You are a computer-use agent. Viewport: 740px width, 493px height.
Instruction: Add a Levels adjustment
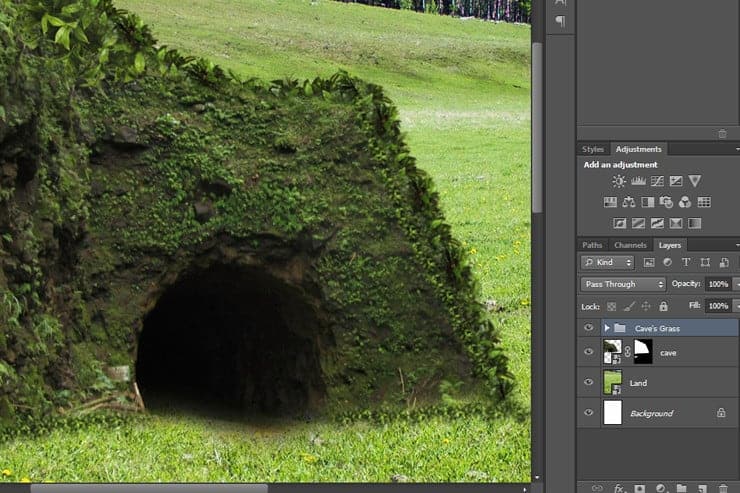pyautogui.click(x=638, y=181)
